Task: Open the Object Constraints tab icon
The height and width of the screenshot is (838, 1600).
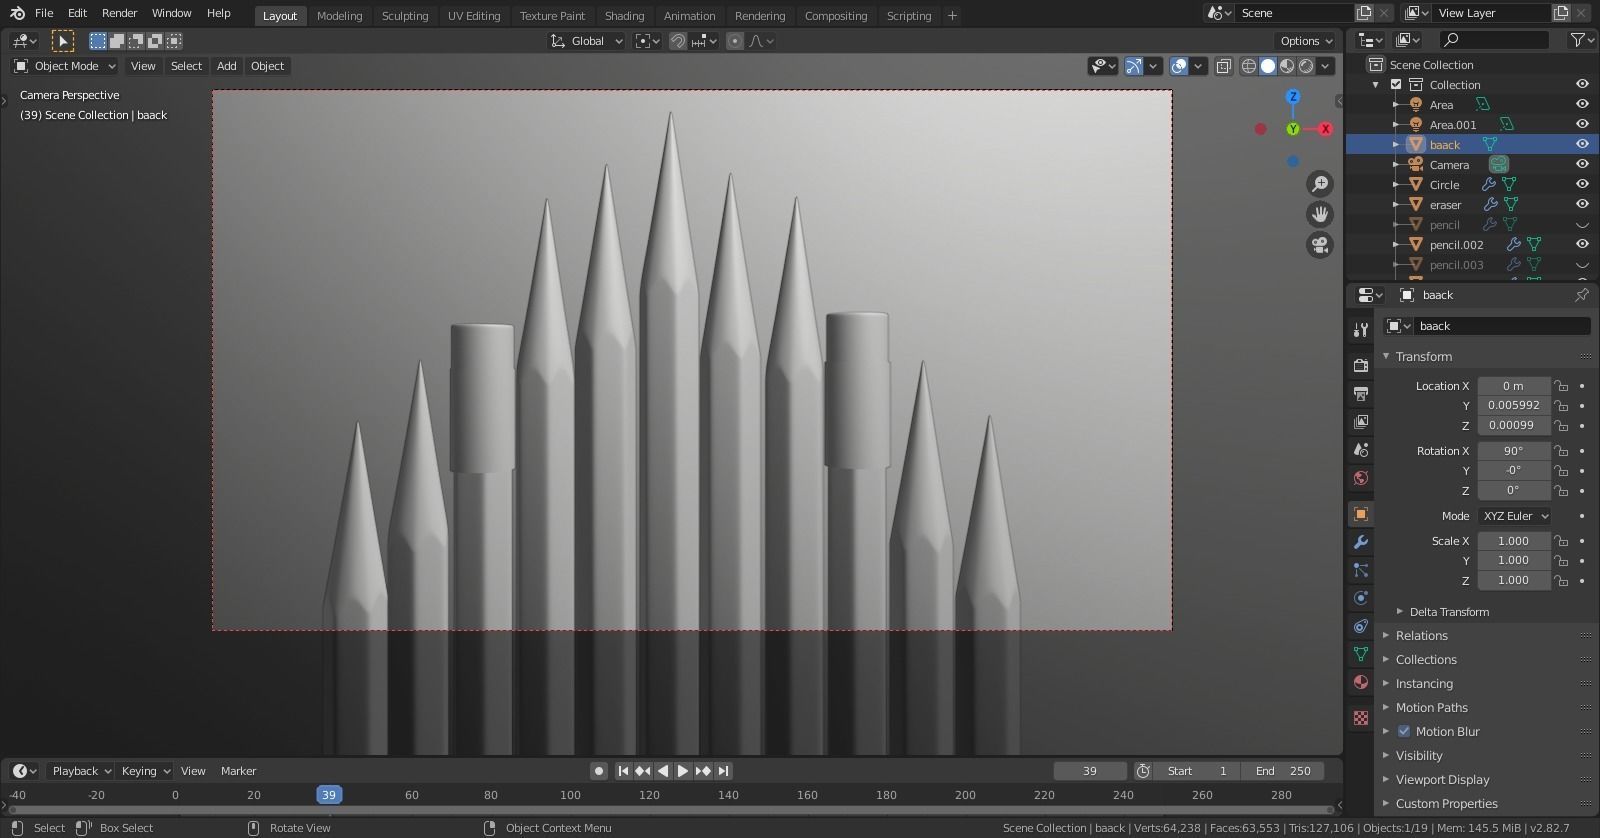Action: point(1360,626)
